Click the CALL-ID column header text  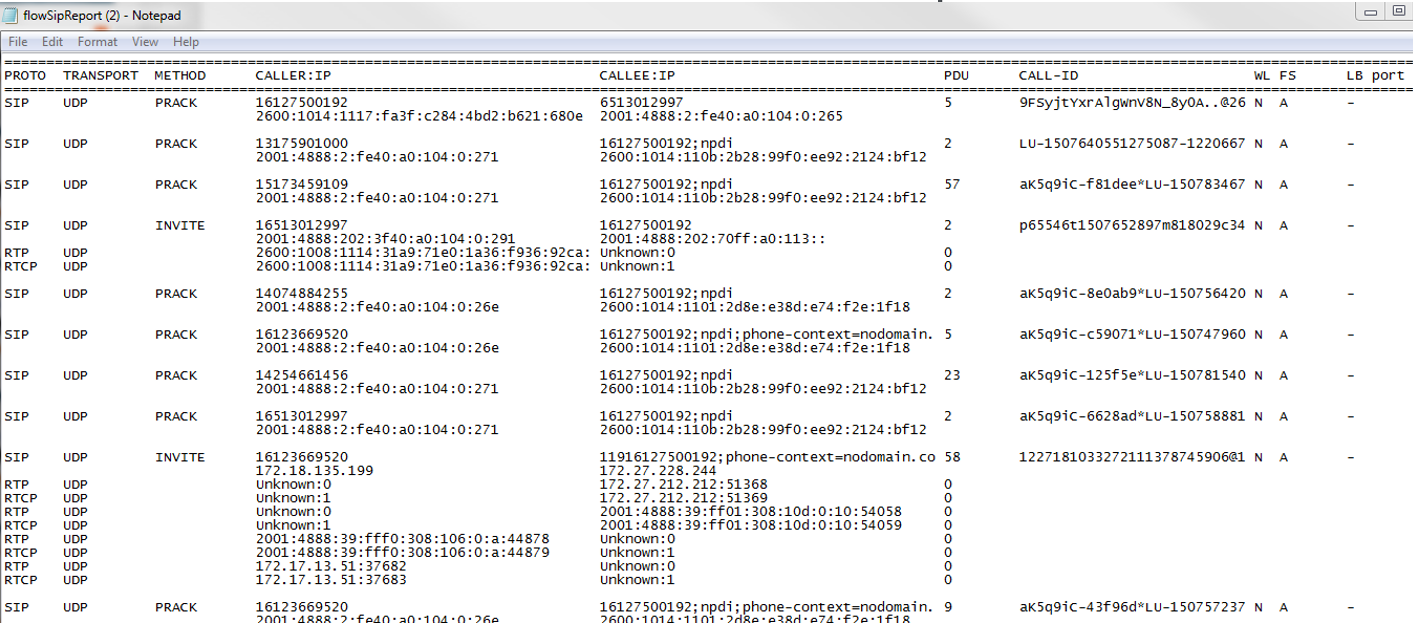1048,75
